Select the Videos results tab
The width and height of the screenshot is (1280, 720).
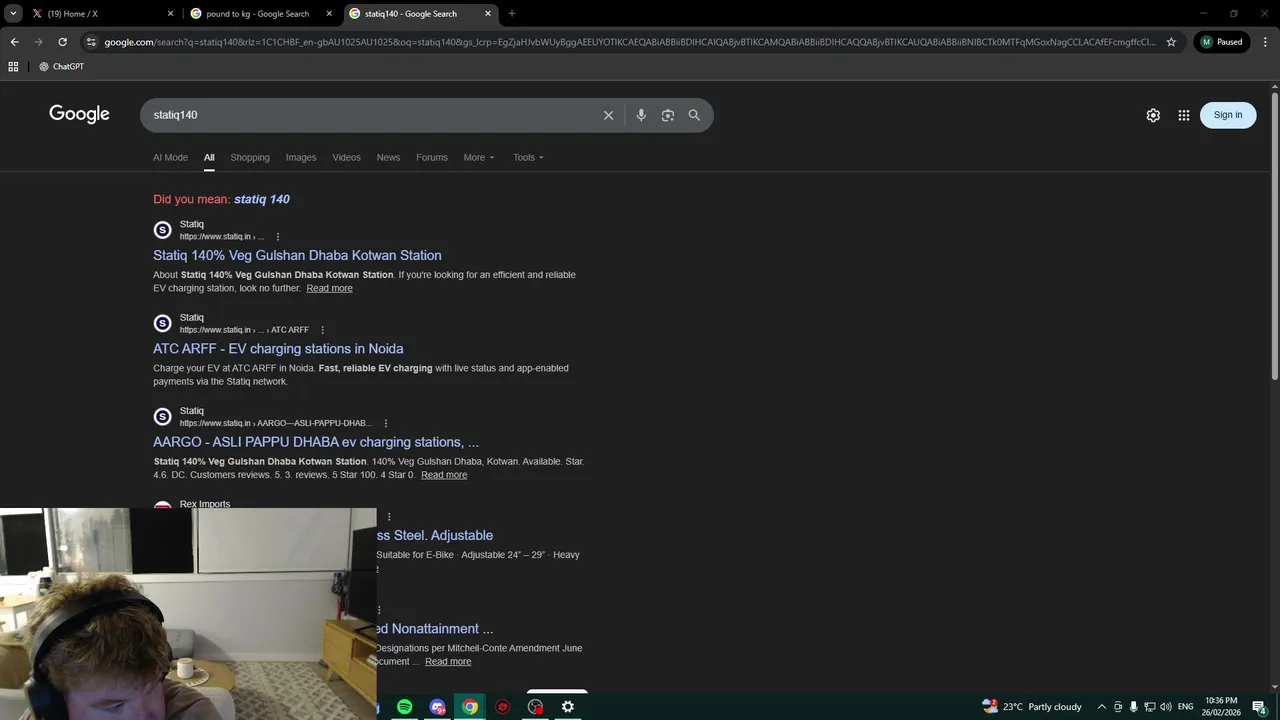click(x=346, y=157)
